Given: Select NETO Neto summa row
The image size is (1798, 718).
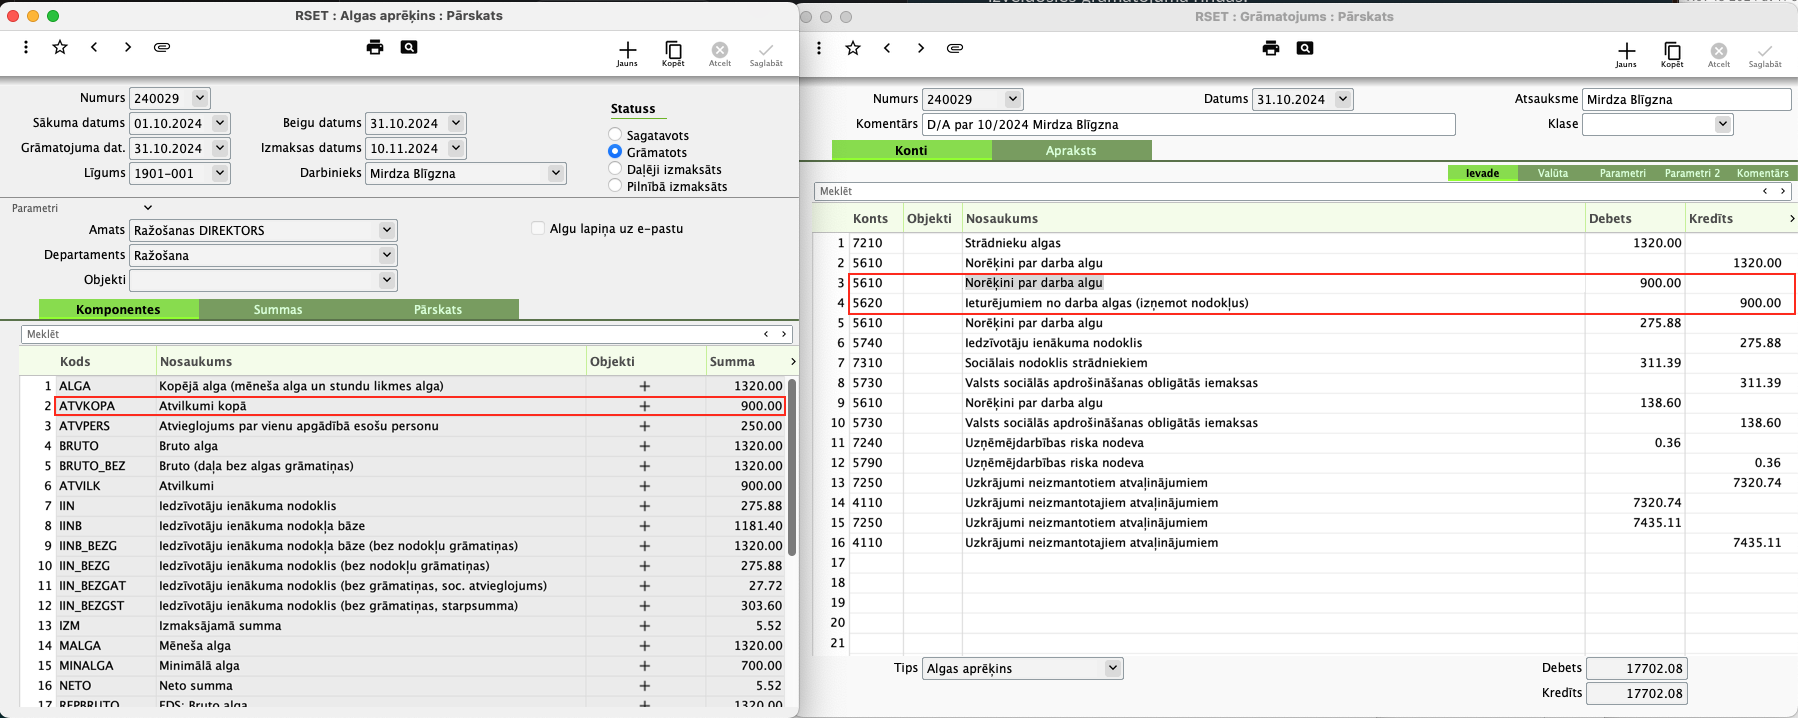Looking at the screenshot, I should point(403,686).
